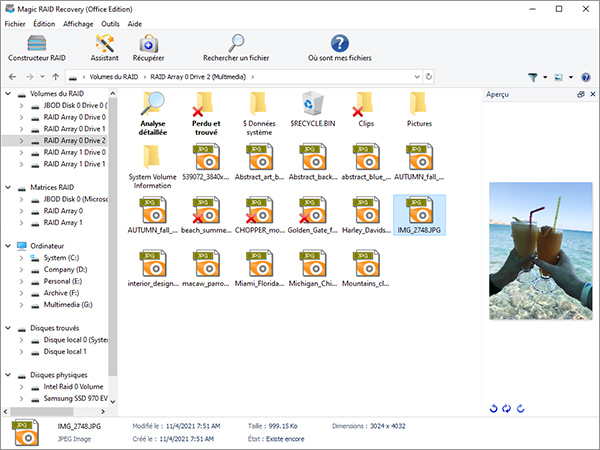600x450 pixels.
Task: Close the Aperçu preview panel
Action: tap(593, 94)
